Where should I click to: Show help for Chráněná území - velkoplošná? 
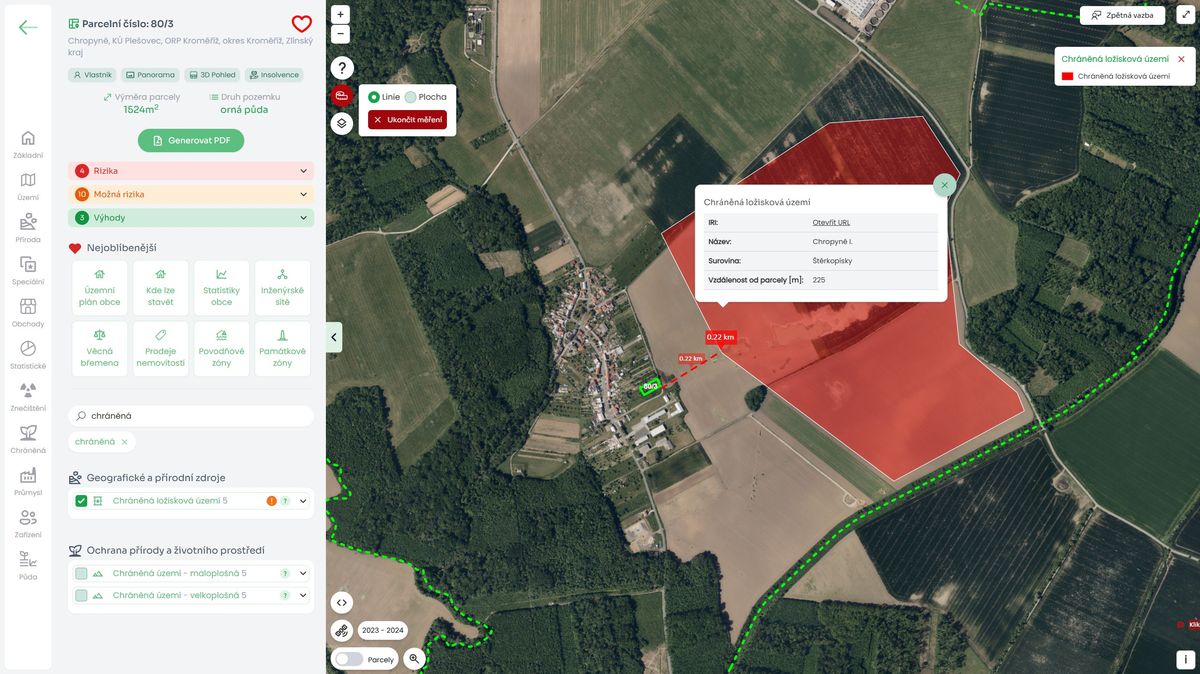(285, 596)
